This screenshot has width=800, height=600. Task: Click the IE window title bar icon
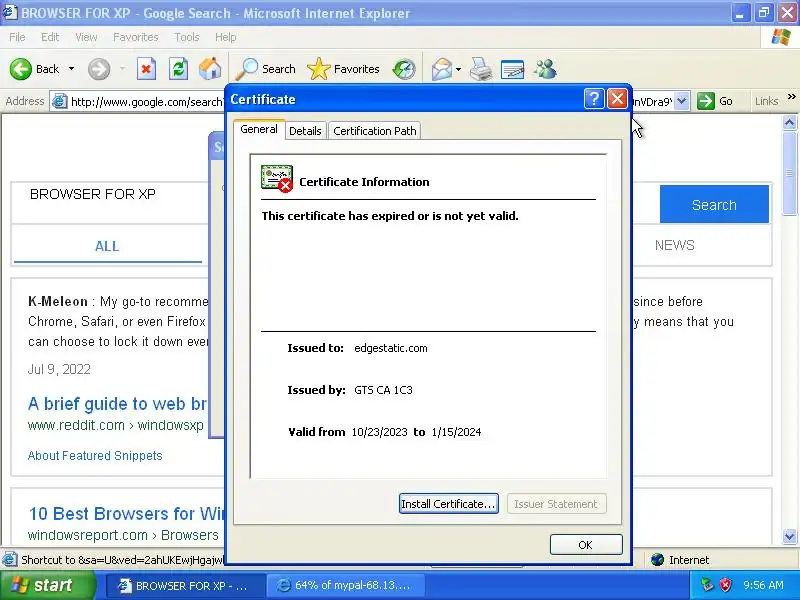click(x=10, y=12)
